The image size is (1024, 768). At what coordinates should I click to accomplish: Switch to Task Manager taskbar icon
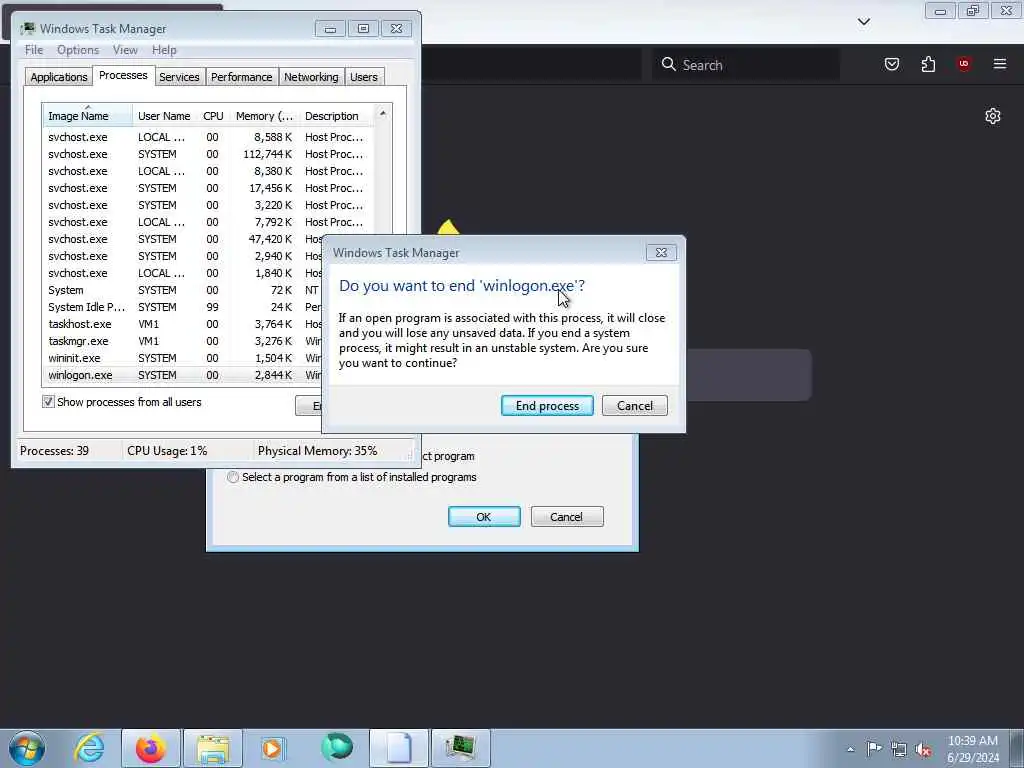tap(460, 748)
